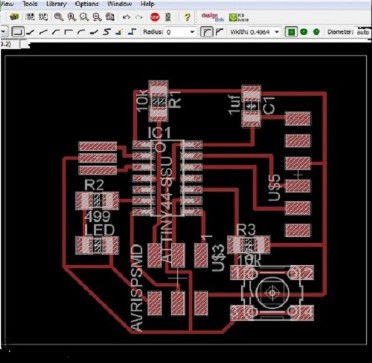The image size is (372, 363).
Task: Open the layer selector dropdown arrow at left
Action: coord(4,32)
